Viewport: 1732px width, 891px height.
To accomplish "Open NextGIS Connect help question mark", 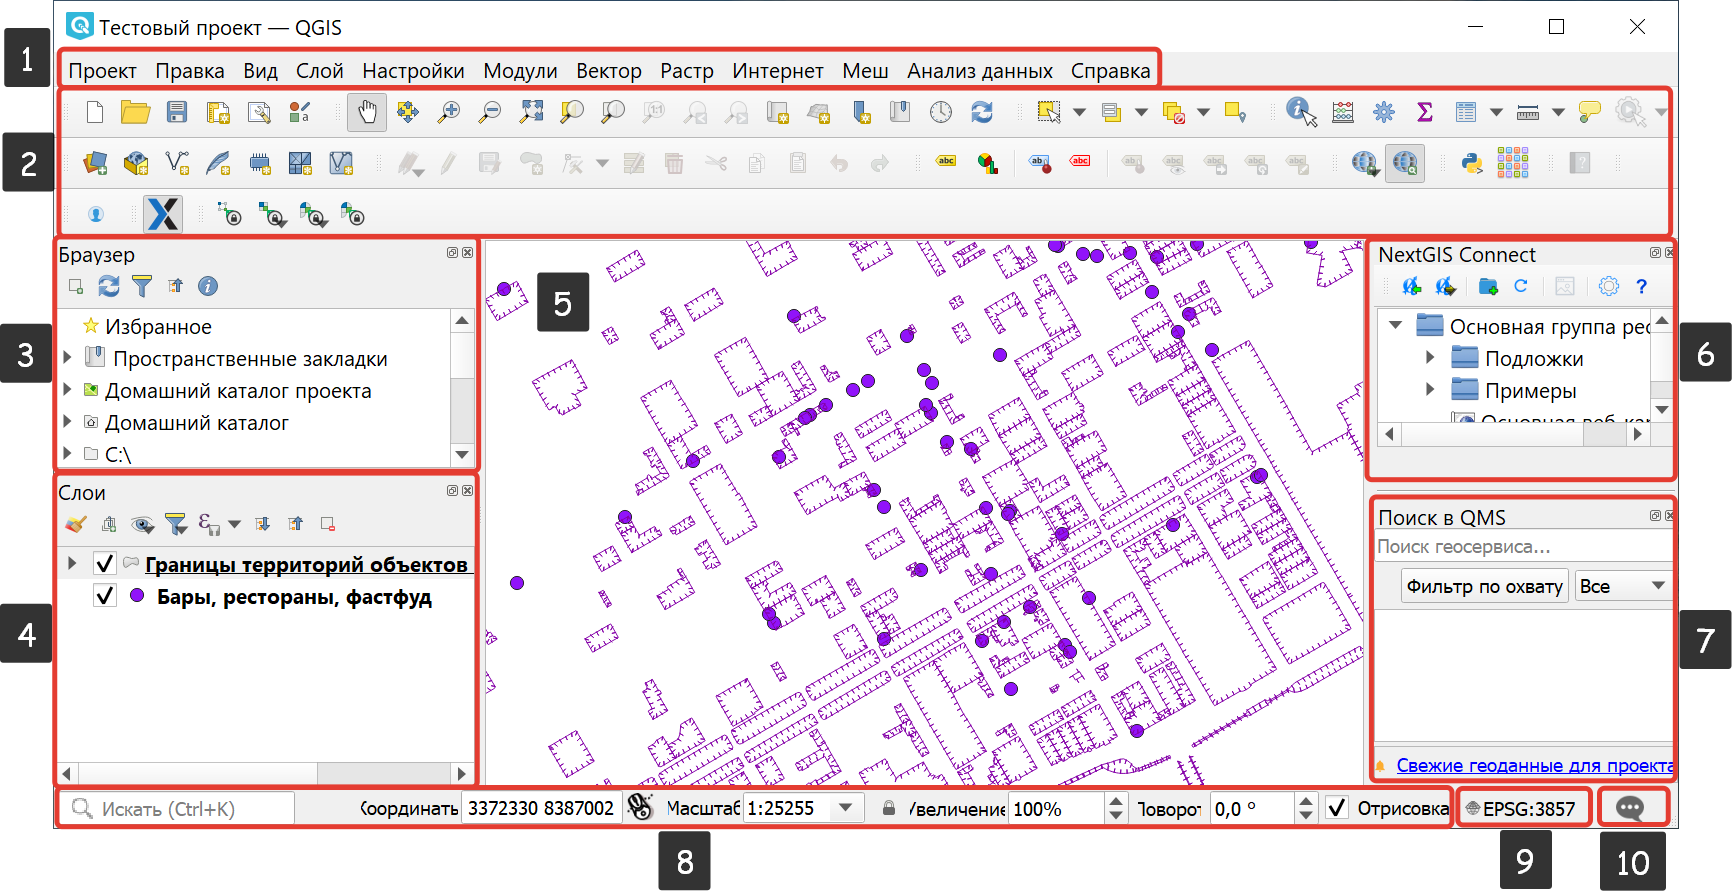I will coord(1641,287).
